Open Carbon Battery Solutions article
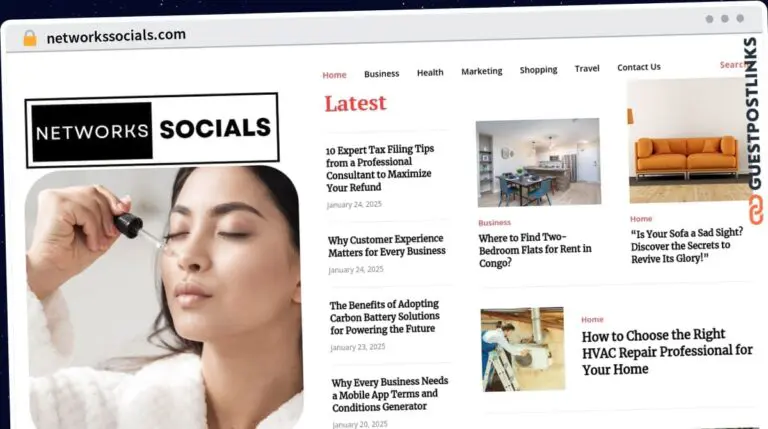768x429 pixels. [x=384, y=317]
